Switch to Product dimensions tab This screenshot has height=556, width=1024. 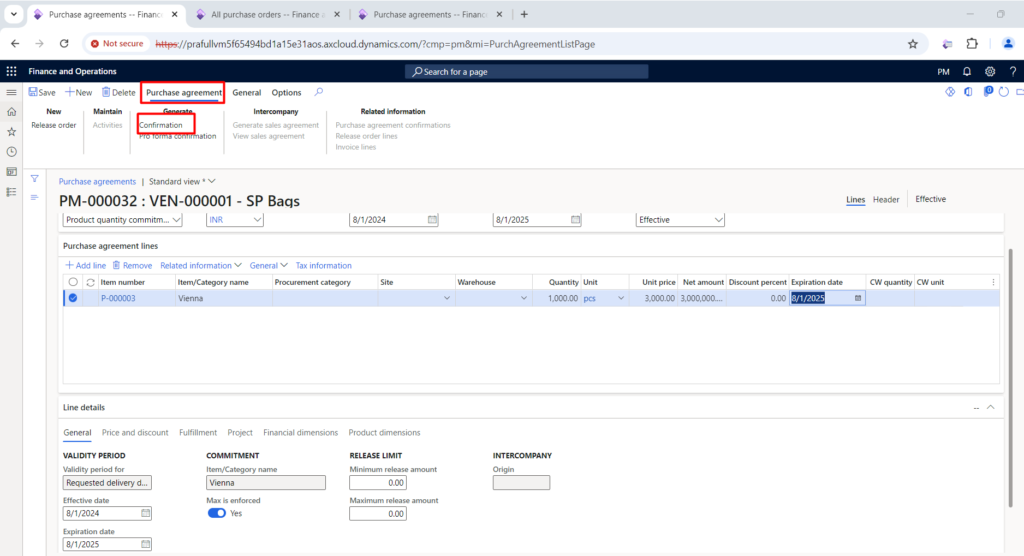384,433
